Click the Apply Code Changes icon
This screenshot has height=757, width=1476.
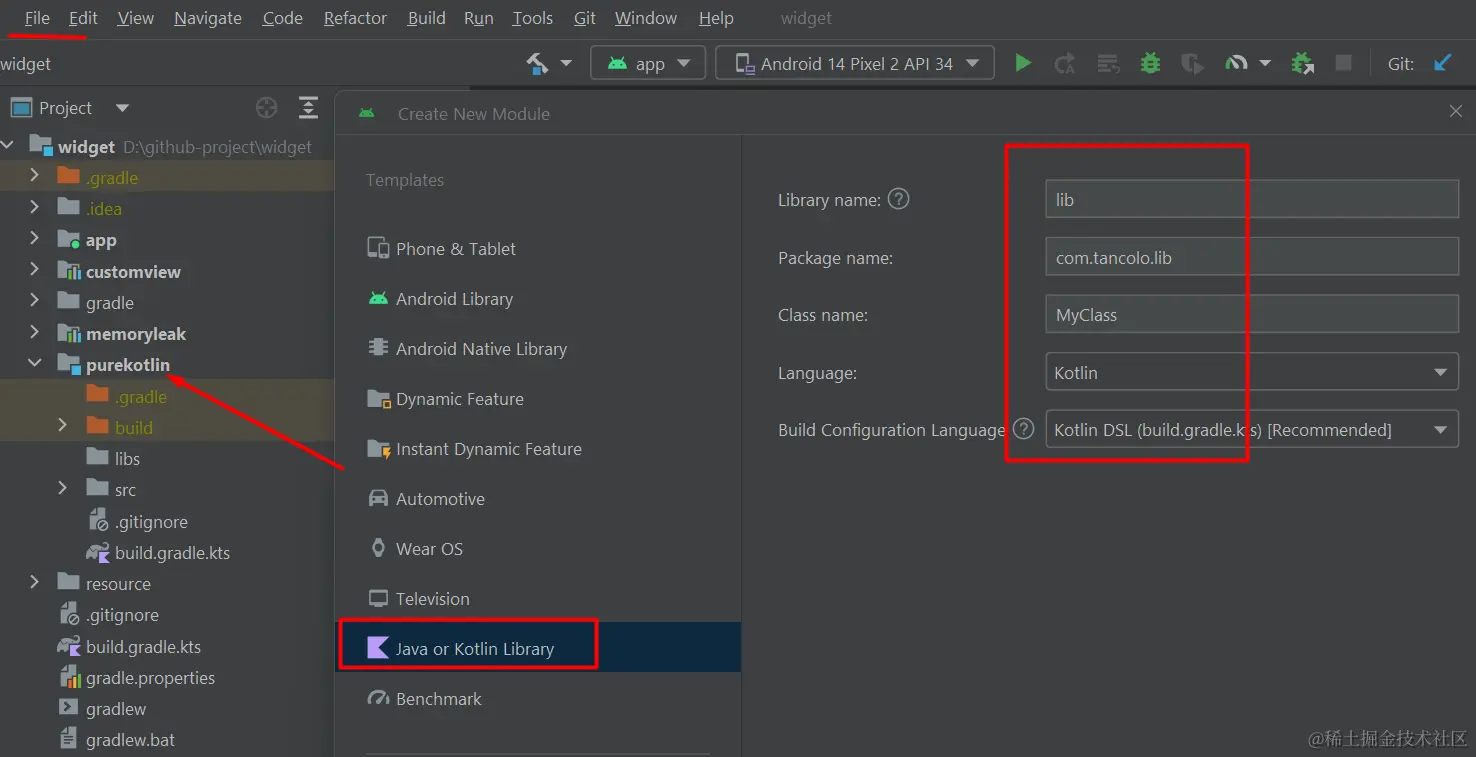(x=1108, y=63)
